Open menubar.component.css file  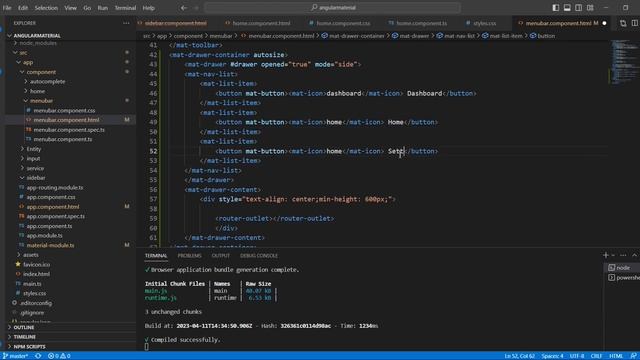pyautogui.click(x=64, y=111)
